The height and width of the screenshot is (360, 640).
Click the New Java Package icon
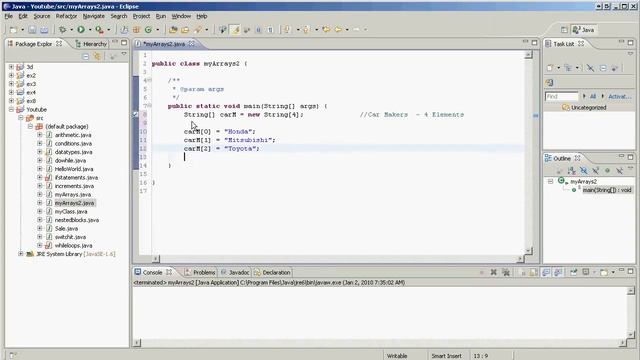pos(136,30)
